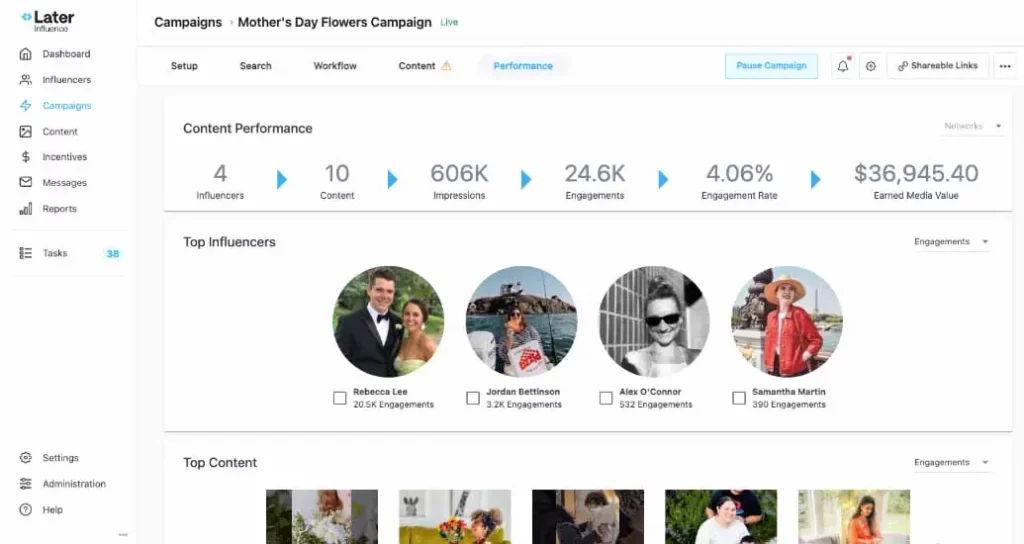Open the Workflow tab

[x=335, y=66]
